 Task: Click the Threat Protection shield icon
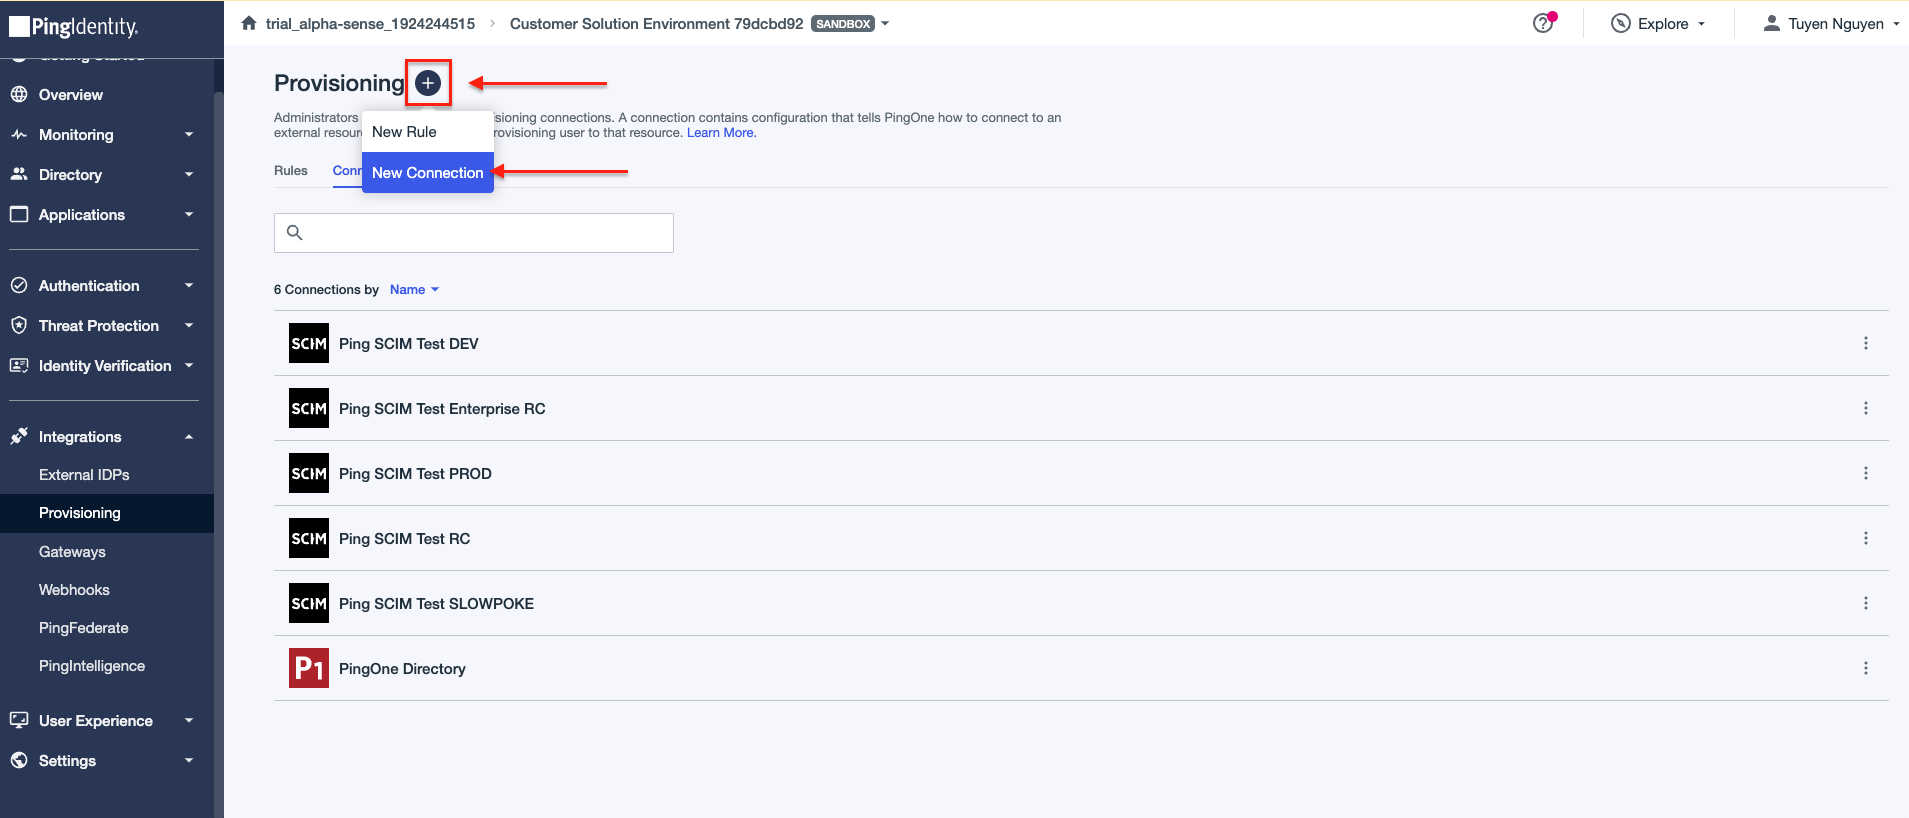tap(19, 325)
